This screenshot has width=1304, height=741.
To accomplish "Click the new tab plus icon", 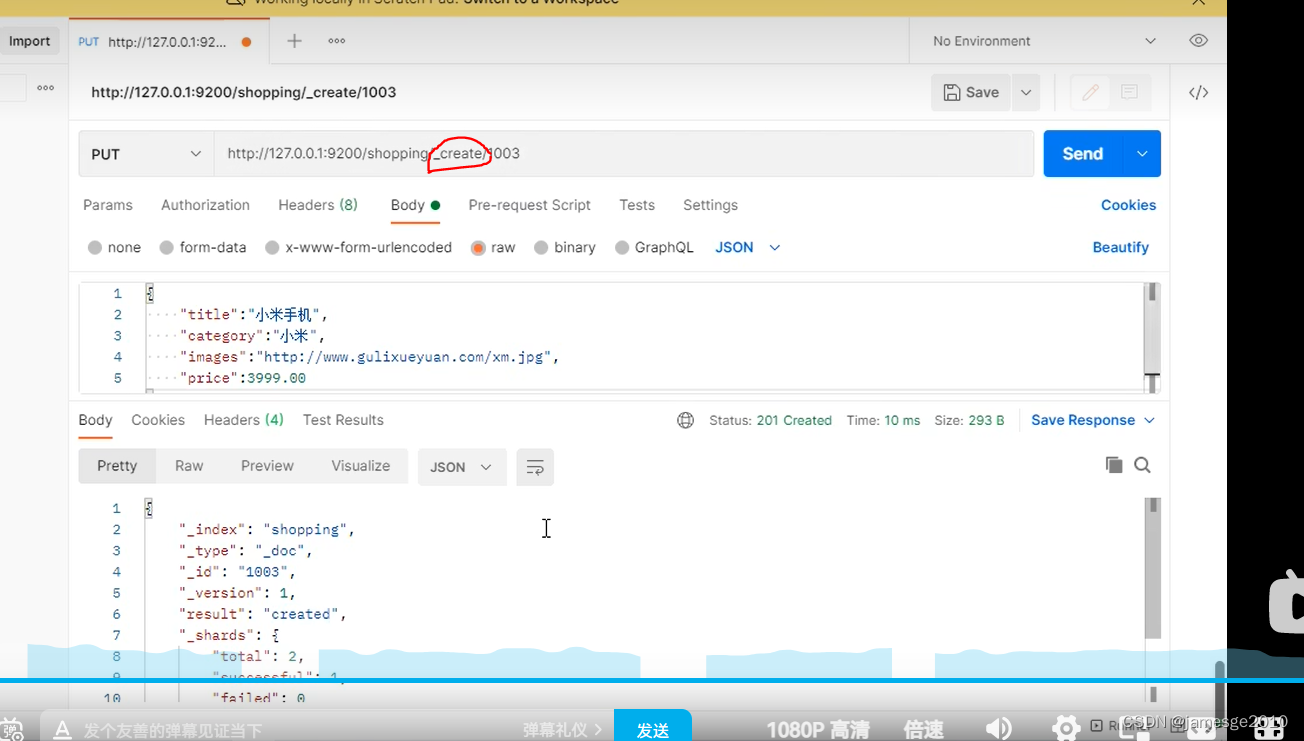I will click(294, 41).
